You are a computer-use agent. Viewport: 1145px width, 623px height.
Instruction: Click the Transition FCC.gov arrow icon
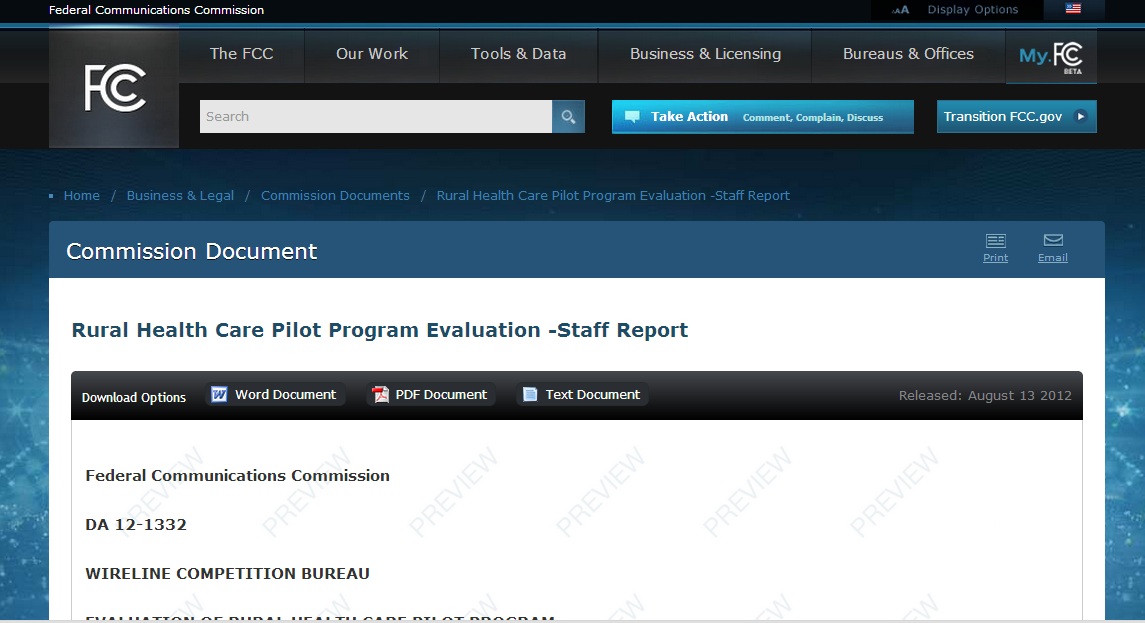[1081, 116]
